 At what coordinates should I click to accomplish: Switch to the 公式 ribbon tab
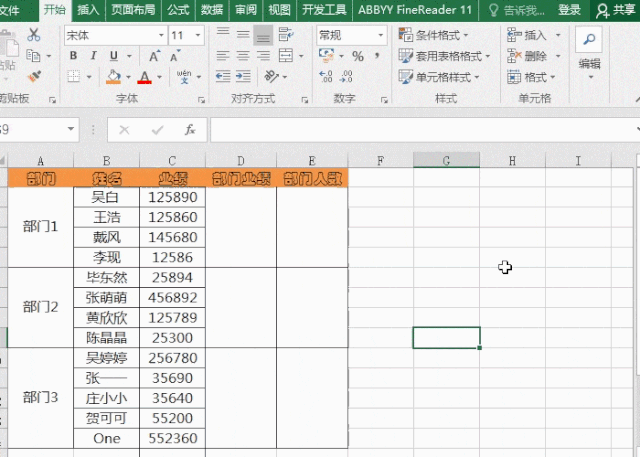178,10
